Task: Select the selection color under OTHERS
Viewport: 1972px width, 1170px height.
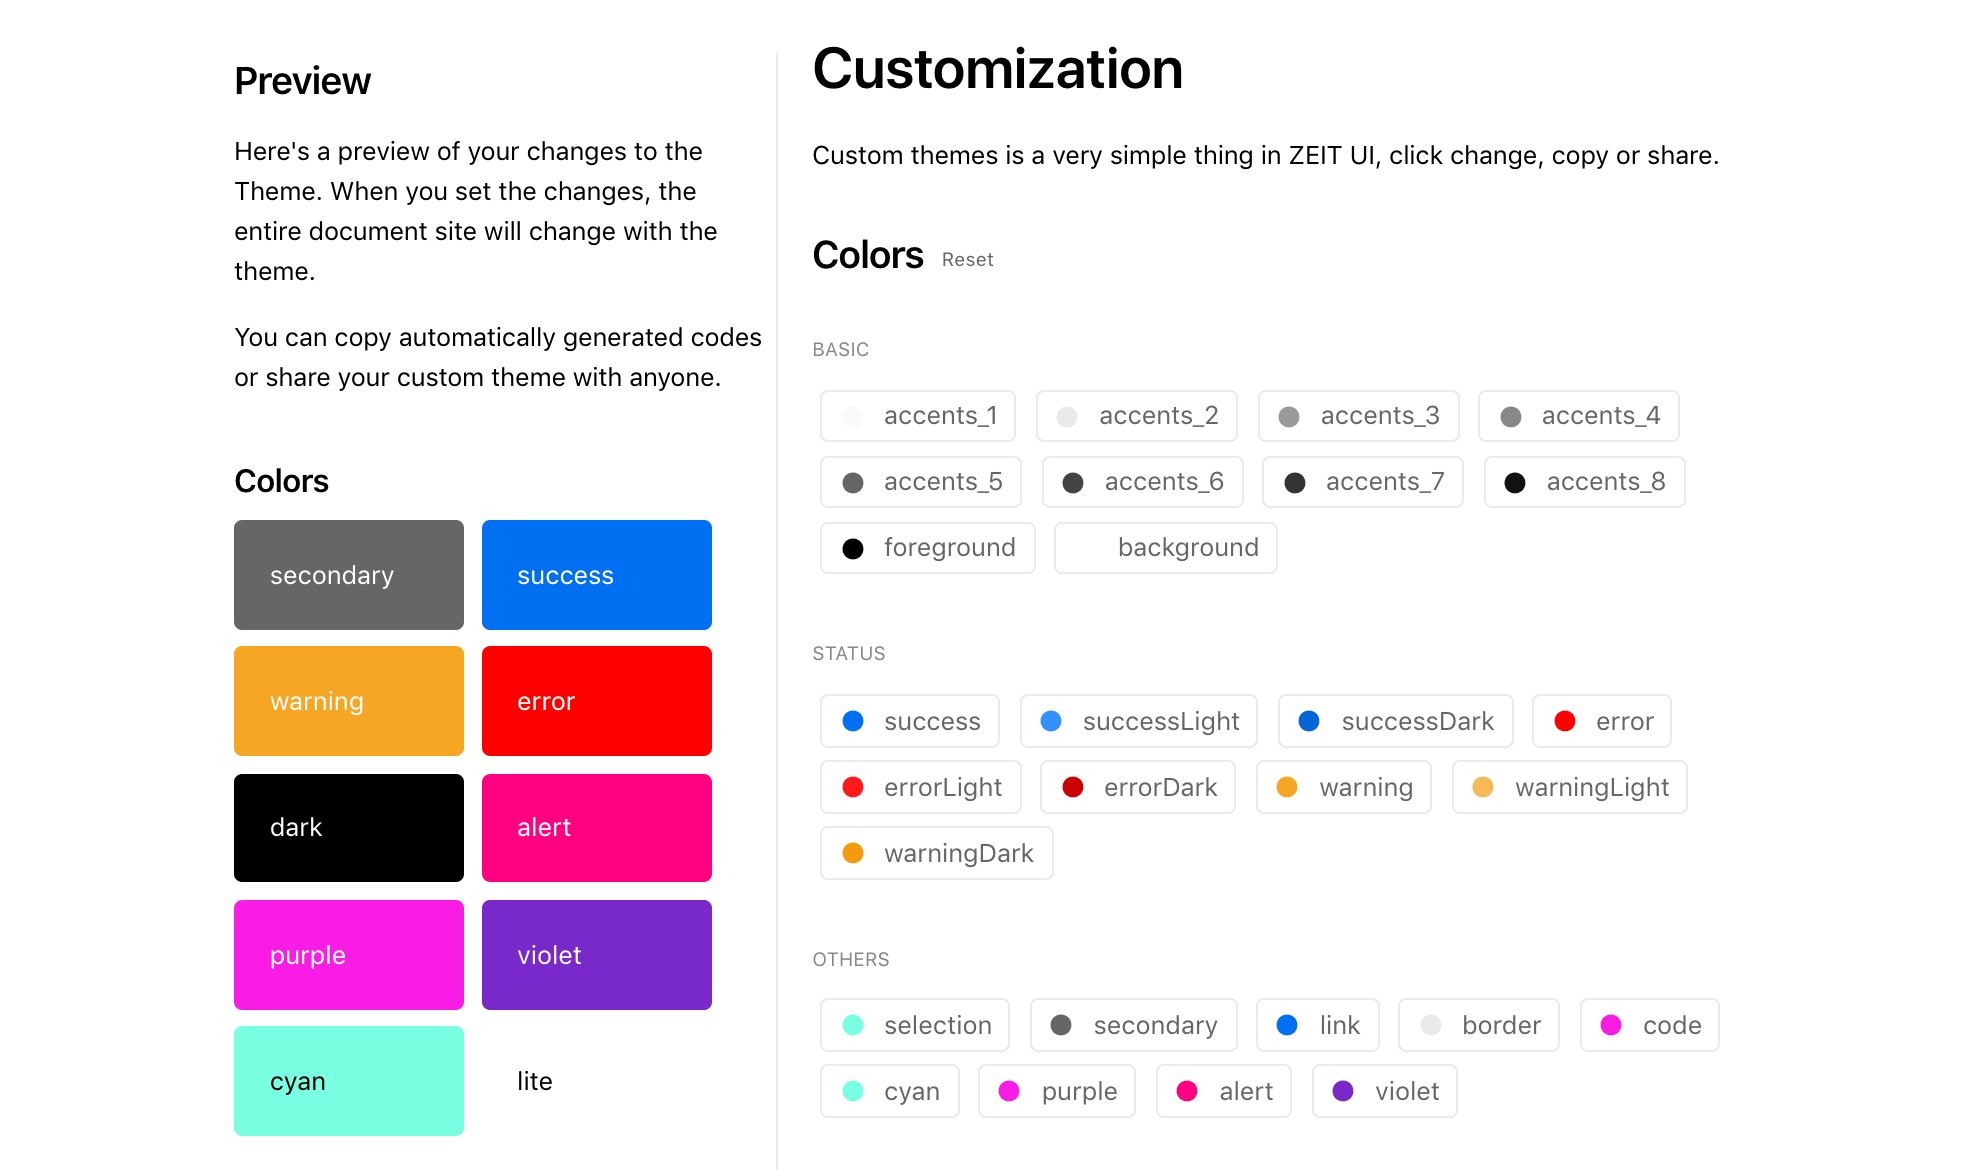Action: tap(913, 1025)
